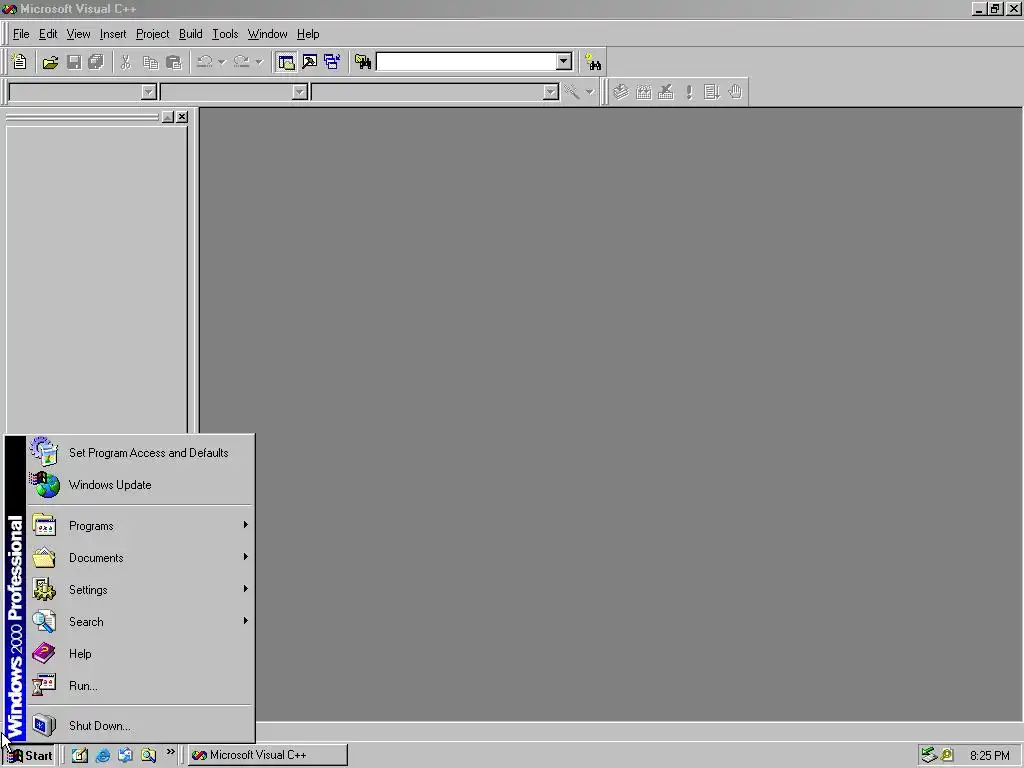Toggle the Output window button
This screenshot has width=1024, height=768.
coord(310,62)
